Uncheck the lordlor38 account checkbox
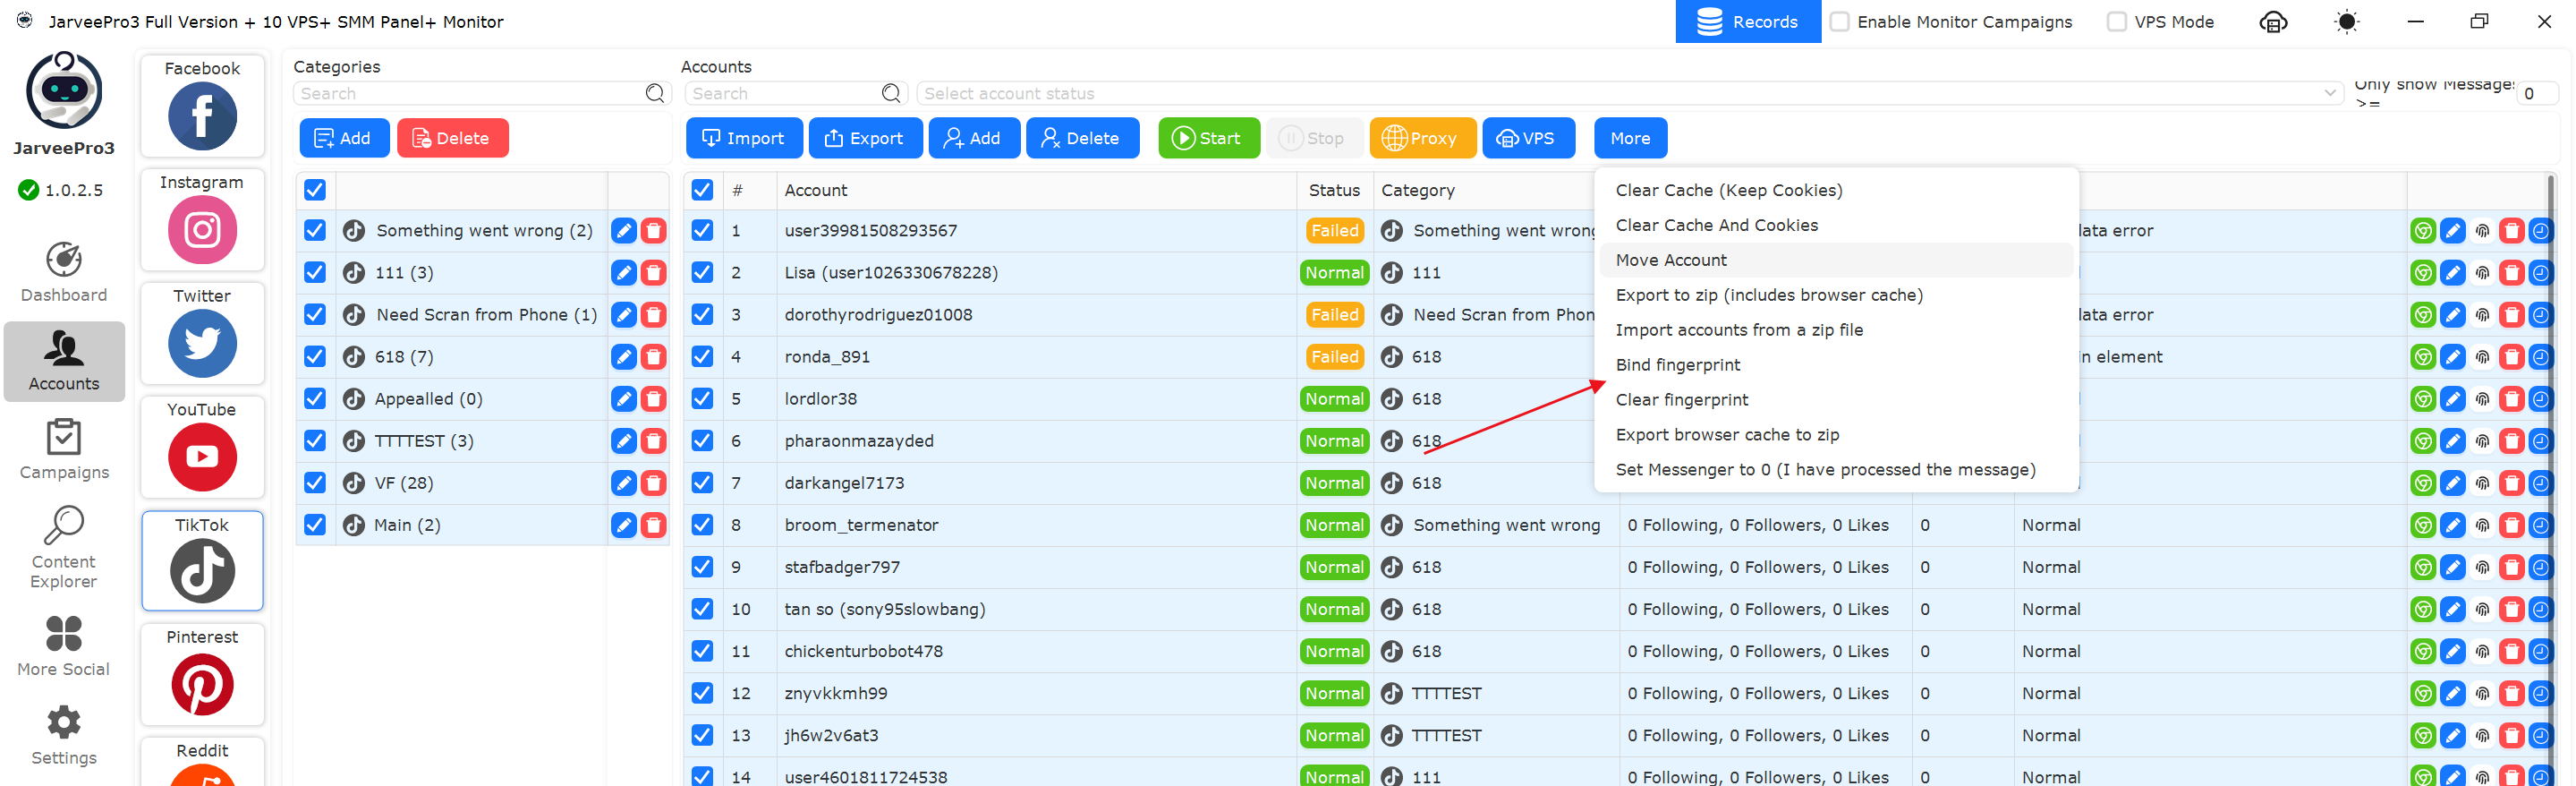This screenshot has height=786, width=2576. tap(702, 399)
